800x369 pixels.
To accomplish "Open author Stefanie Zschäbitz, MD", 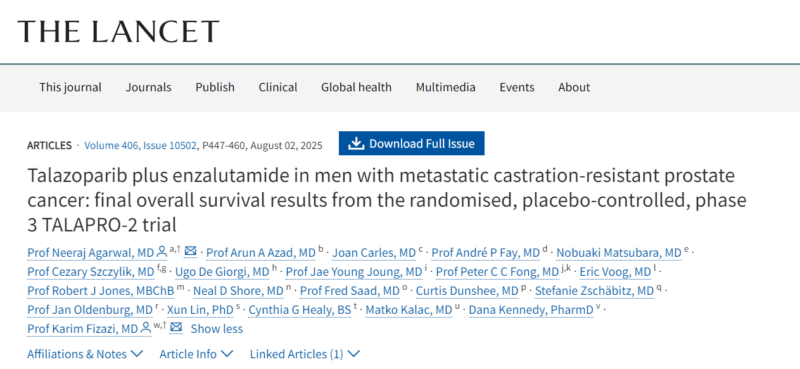I will point(594,291).
